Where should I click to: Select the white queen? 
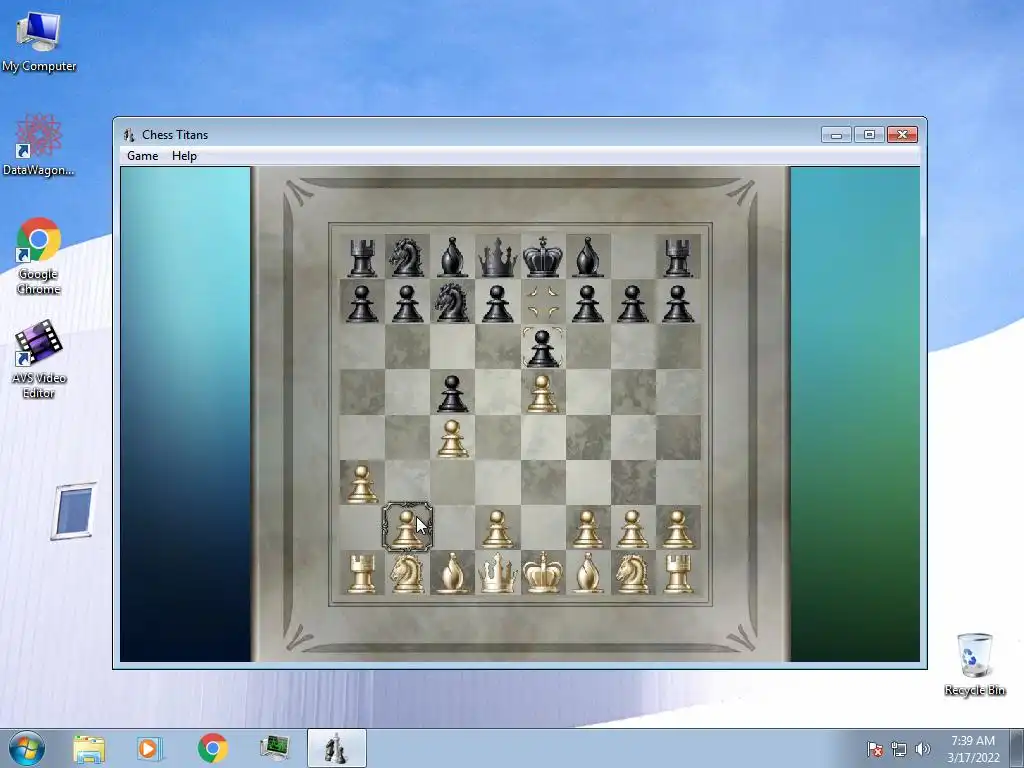(x=497, y=573)
